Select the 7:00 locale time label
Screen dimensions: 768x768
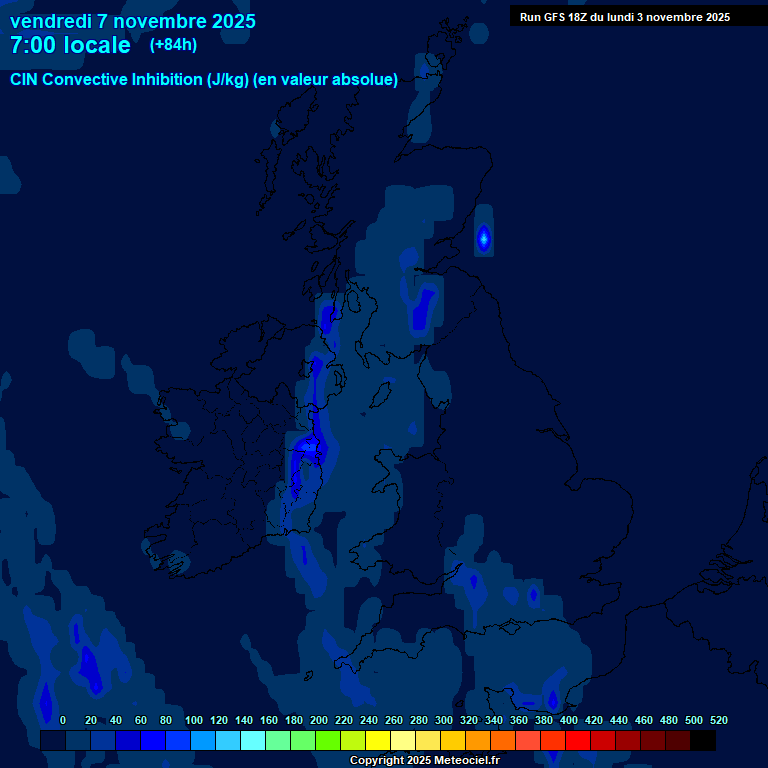(70, 46)
